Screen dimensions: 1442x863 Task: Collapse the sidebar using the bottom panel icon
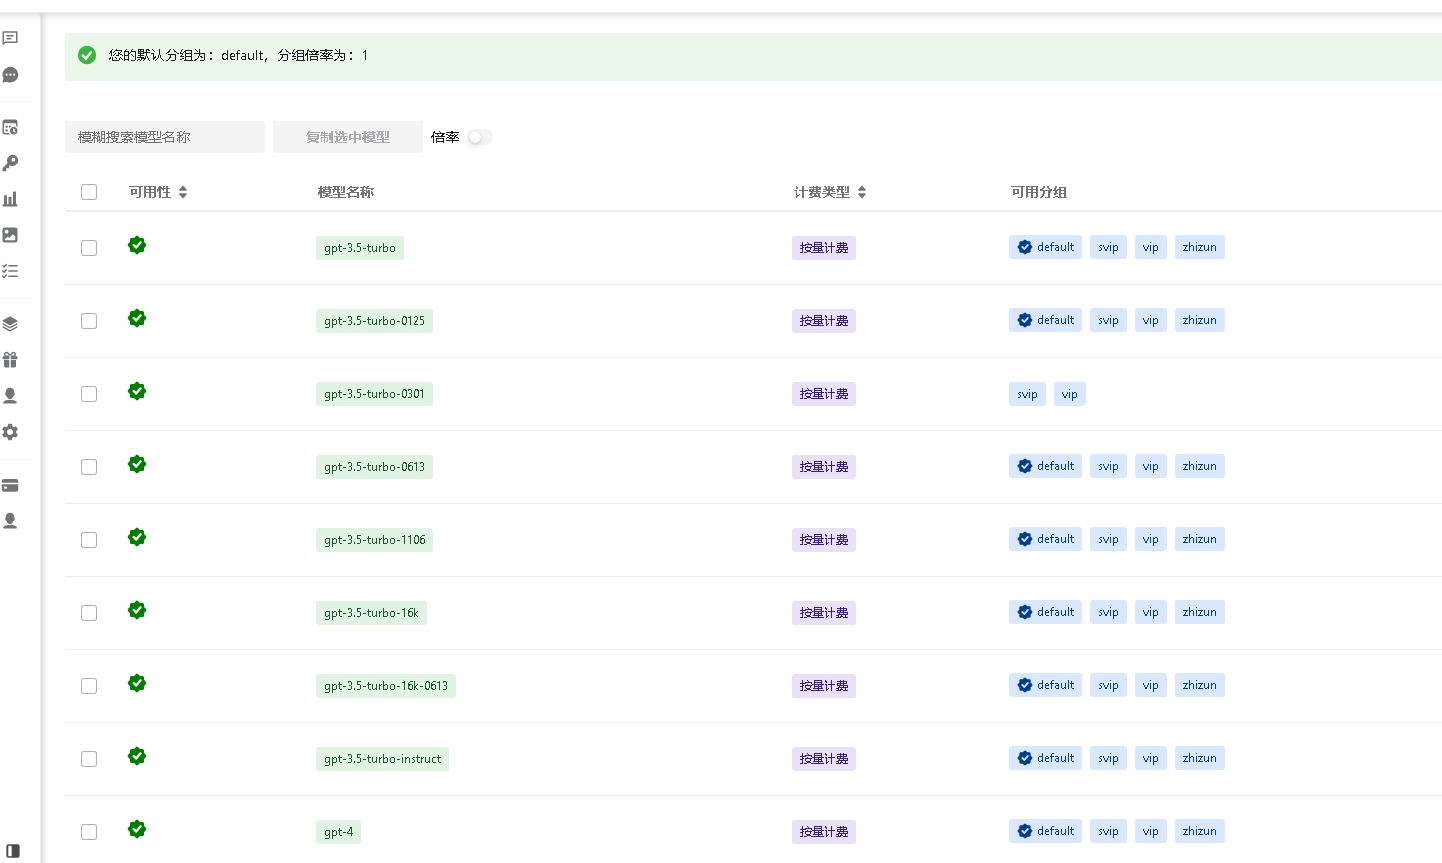pyautogui.click(x=13, y=851)
